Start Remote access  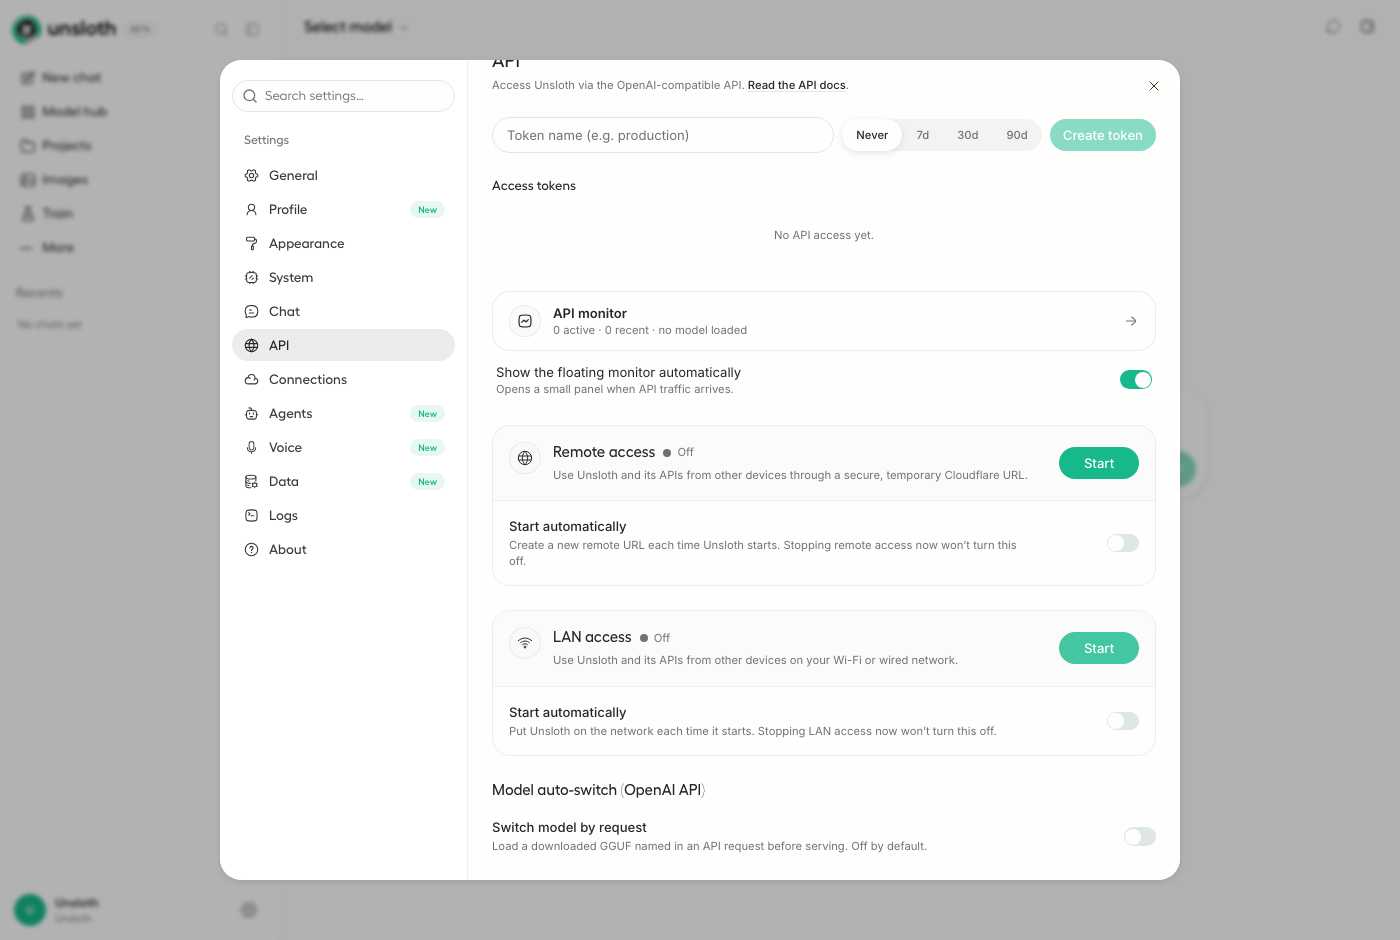1099,463
